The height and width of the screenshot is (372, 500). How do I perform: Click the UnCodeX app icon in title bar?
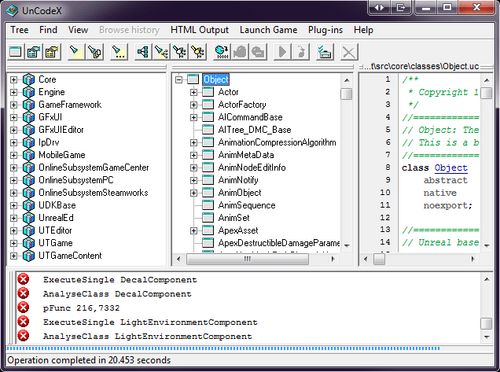[12, 11]
